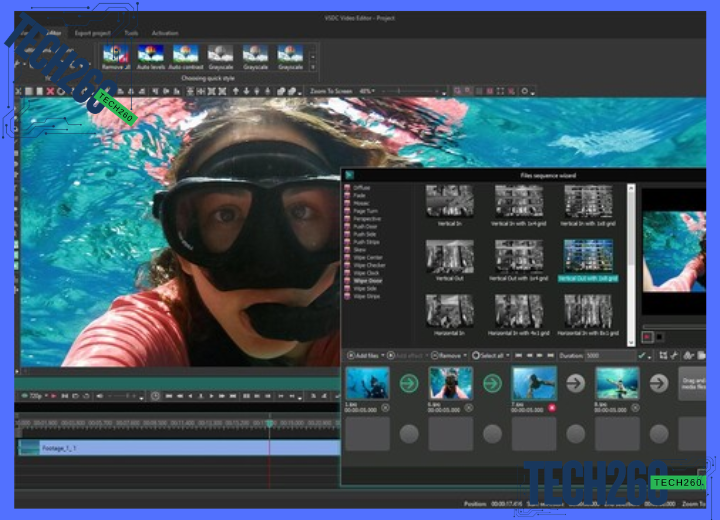Select the Wipe Checker transition
This screenshot has width=720, height=520.
pyautogui.click(x=368, y=265)
